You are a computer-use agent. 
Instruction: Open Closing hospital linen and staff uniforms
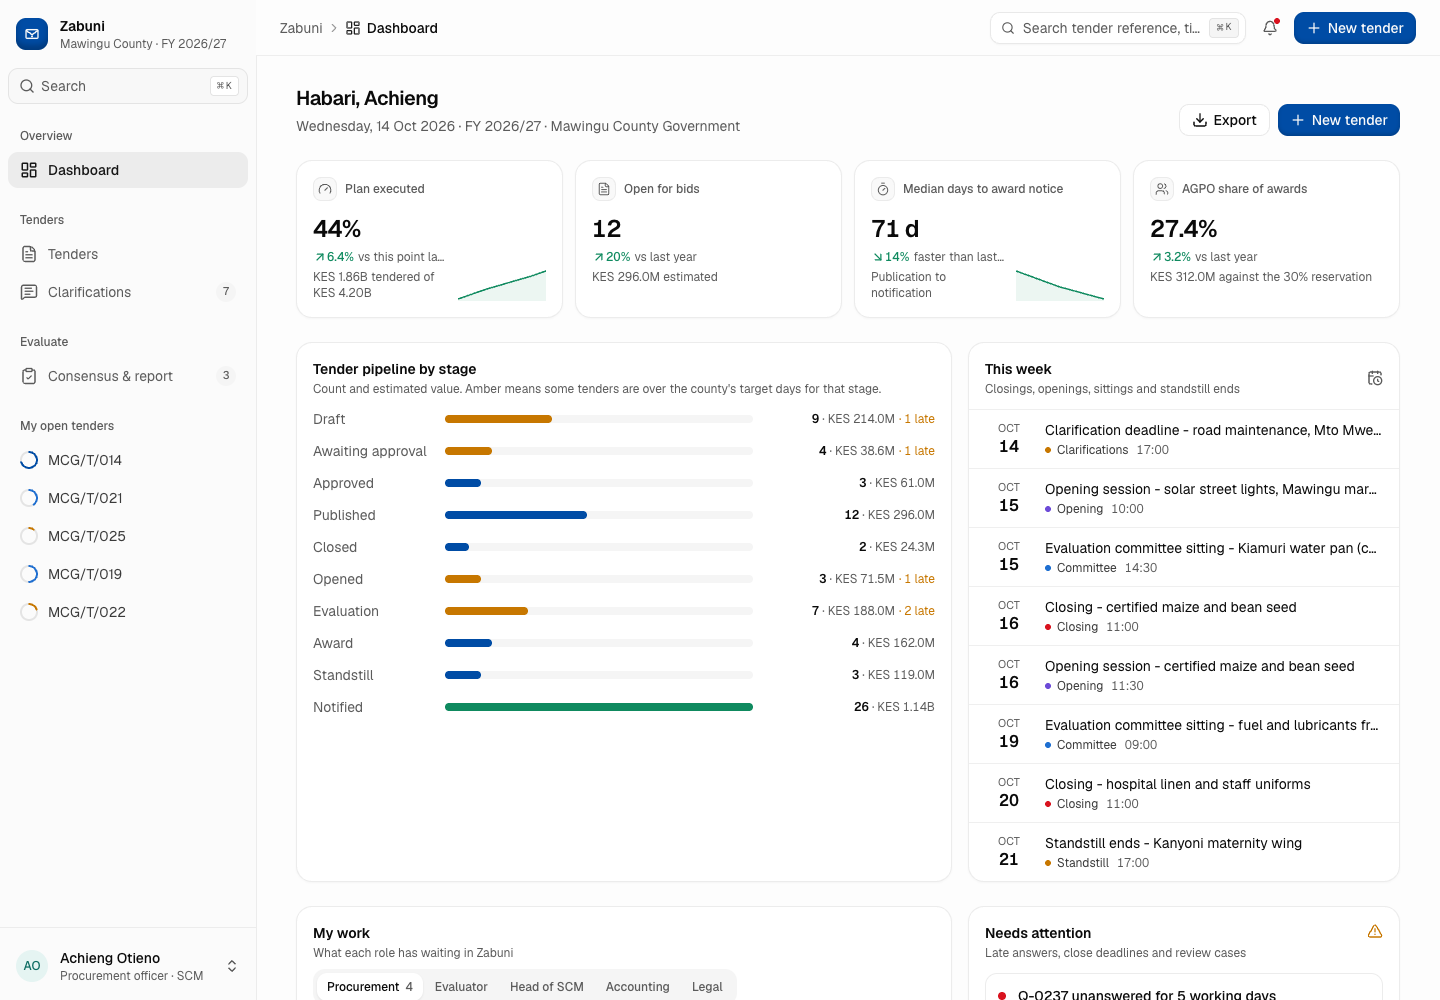click(1184, 793)
